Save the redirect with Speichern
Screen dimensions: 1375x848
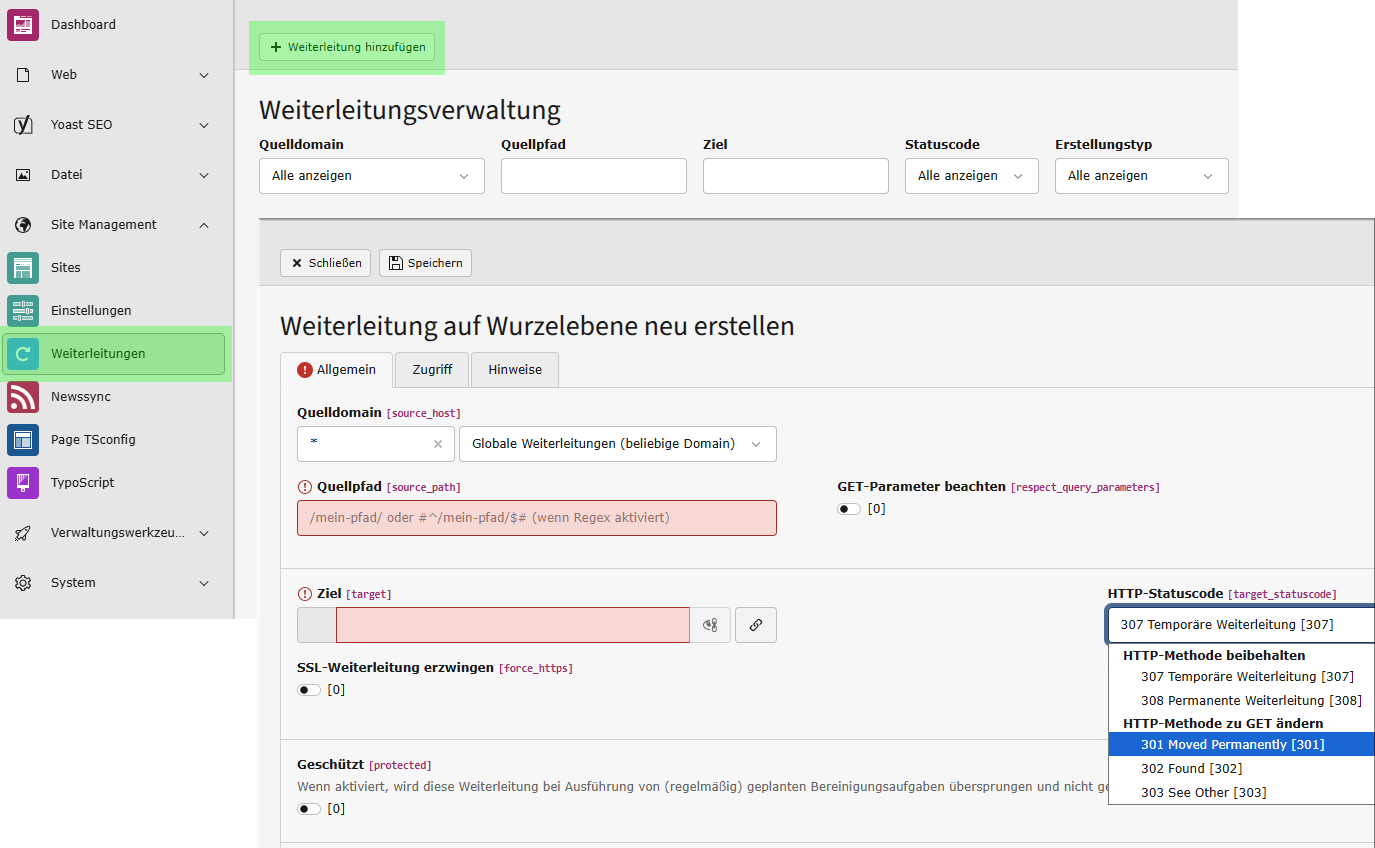click(425, 262)
